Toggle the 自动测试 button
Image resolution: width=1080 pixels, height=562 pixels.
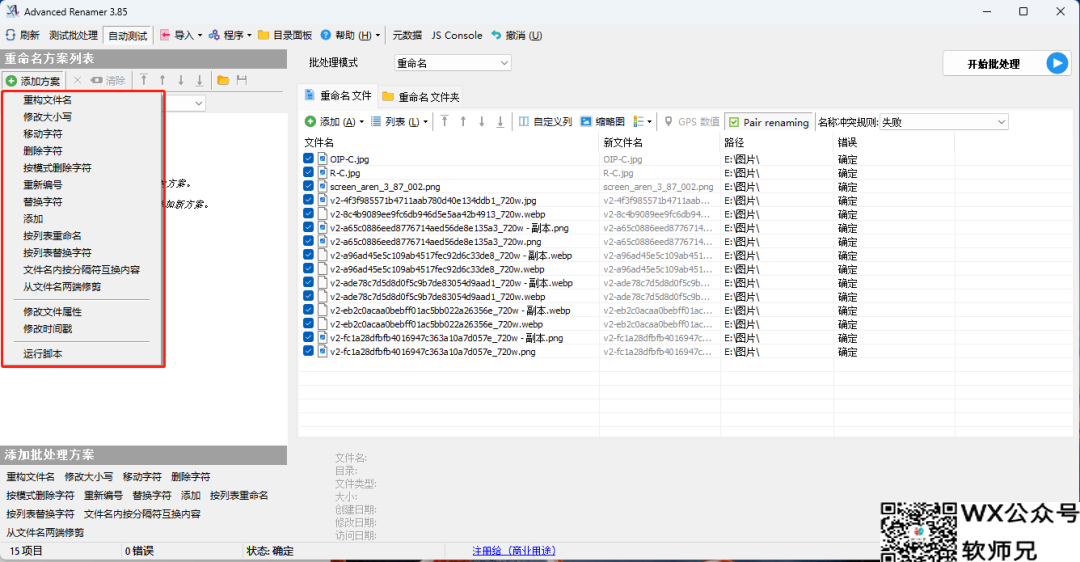tap(128, 35)
